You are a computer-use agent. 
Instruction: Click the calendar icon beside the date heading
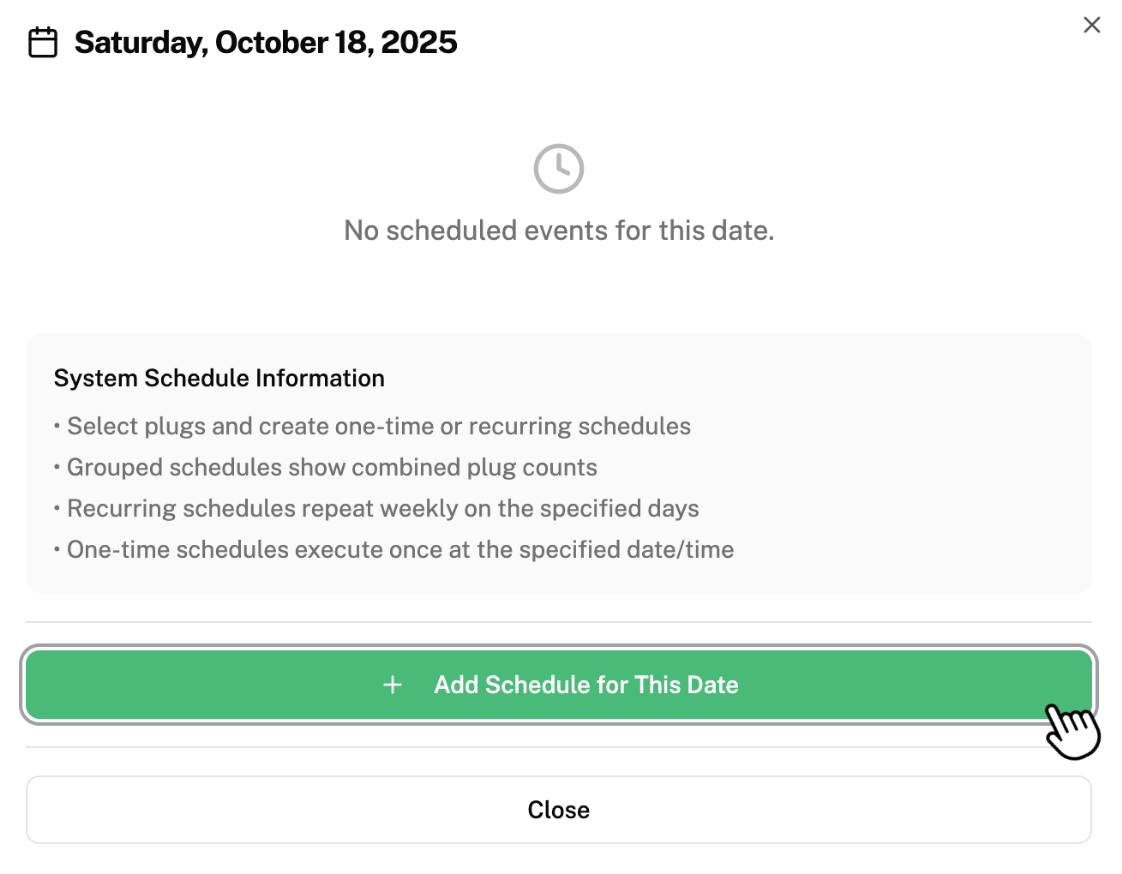(x=42, y=42)
